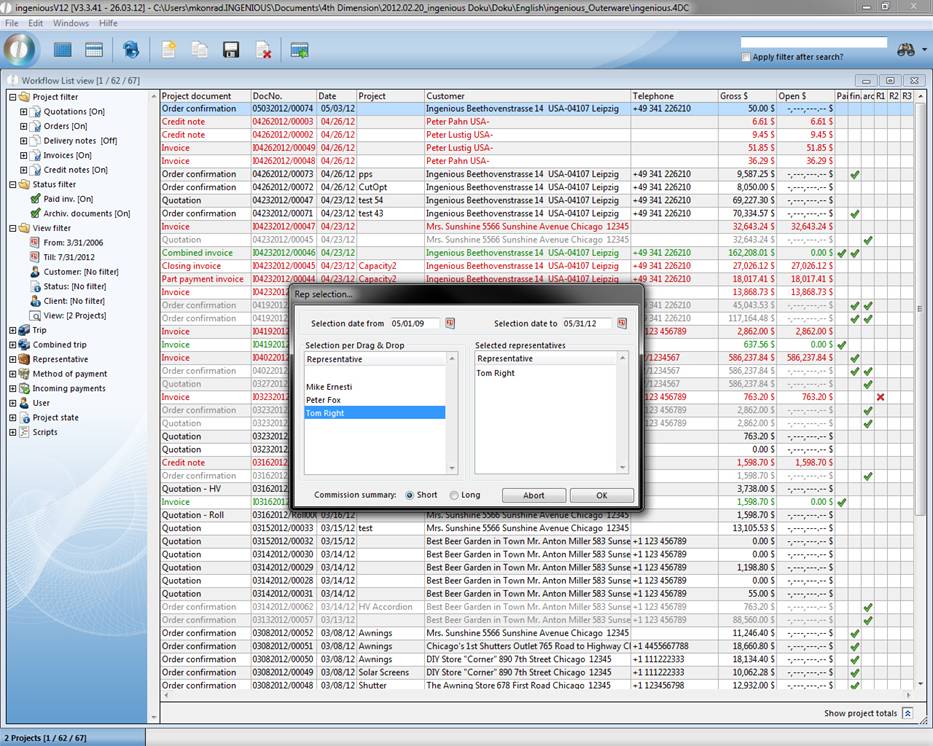Click the save floppy disk toolbar icon

(231, 50)
